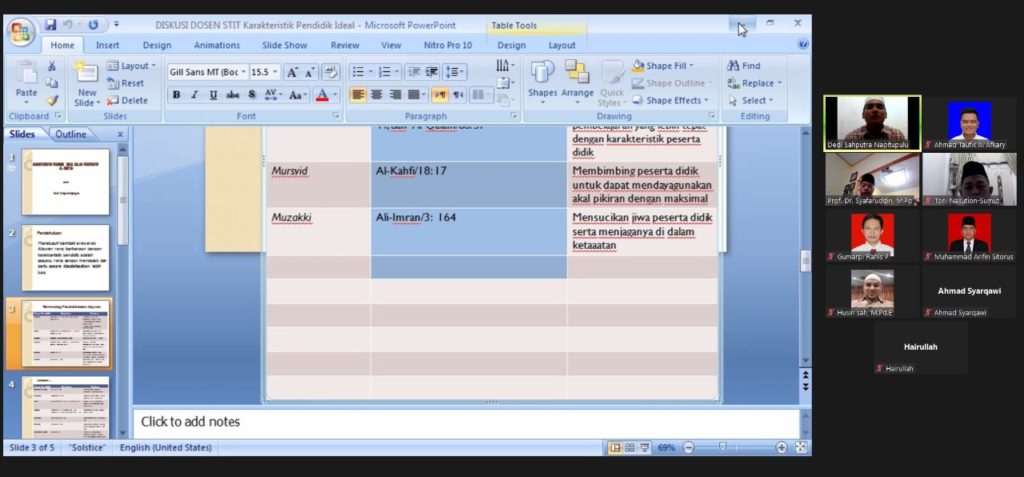
Task: Click the Paste clipboard icon
Action: [x=26, y=73]
